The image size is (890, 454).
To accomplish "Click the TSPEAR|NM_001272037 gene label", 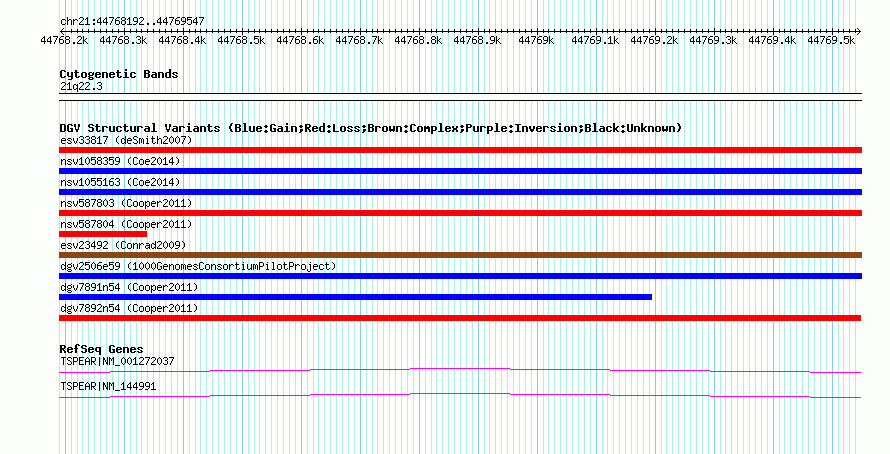I will (117, 361).
